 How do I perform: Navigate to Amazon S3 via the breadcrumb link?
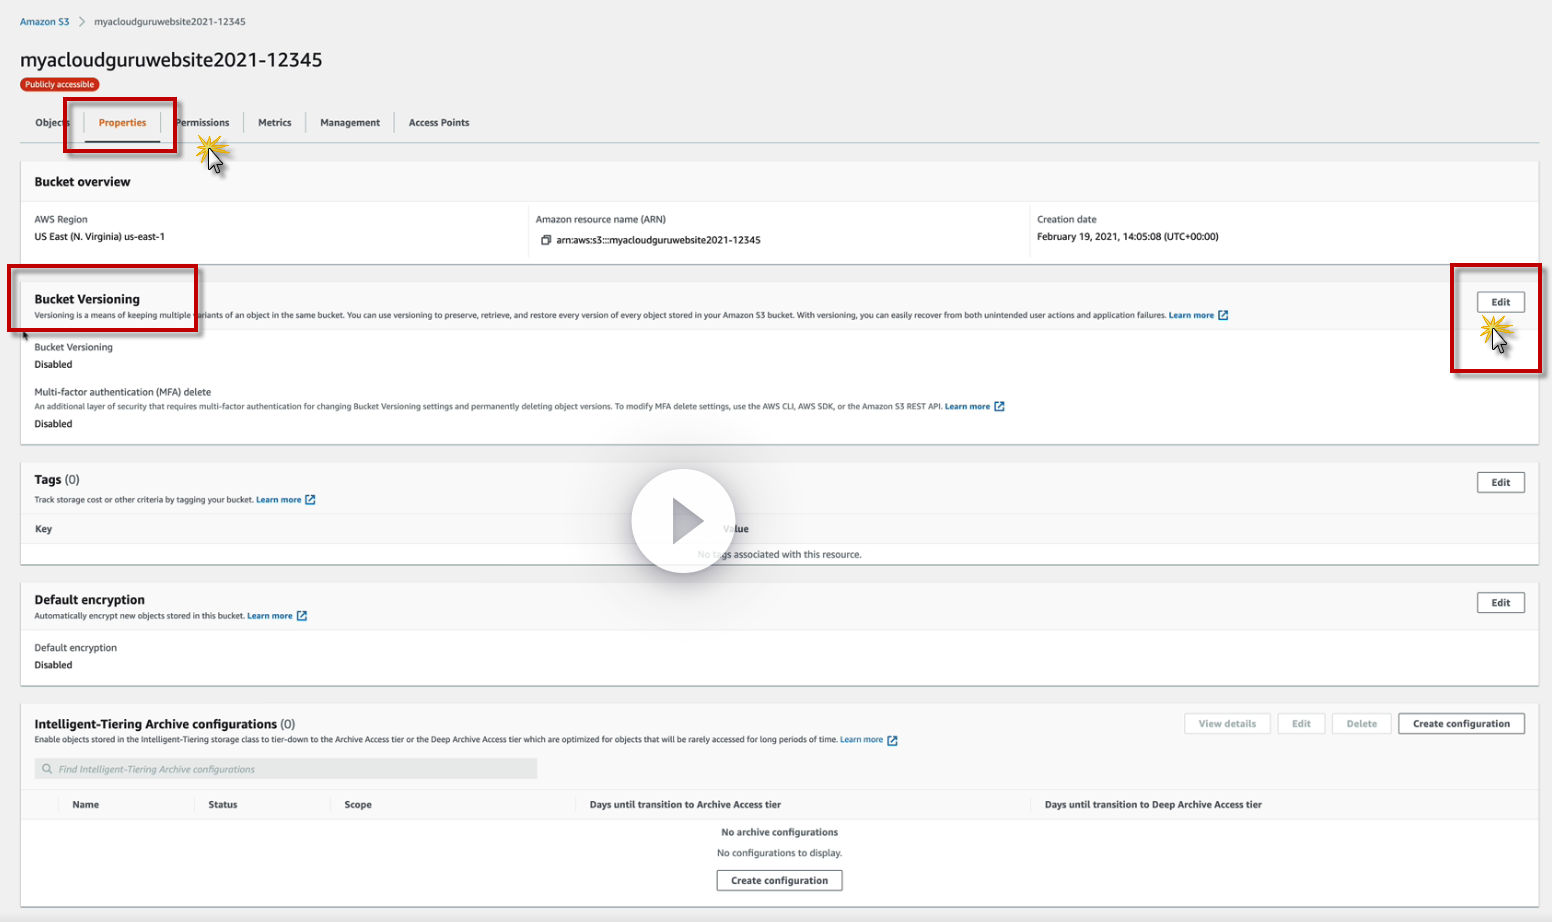(x=45, y=21)
